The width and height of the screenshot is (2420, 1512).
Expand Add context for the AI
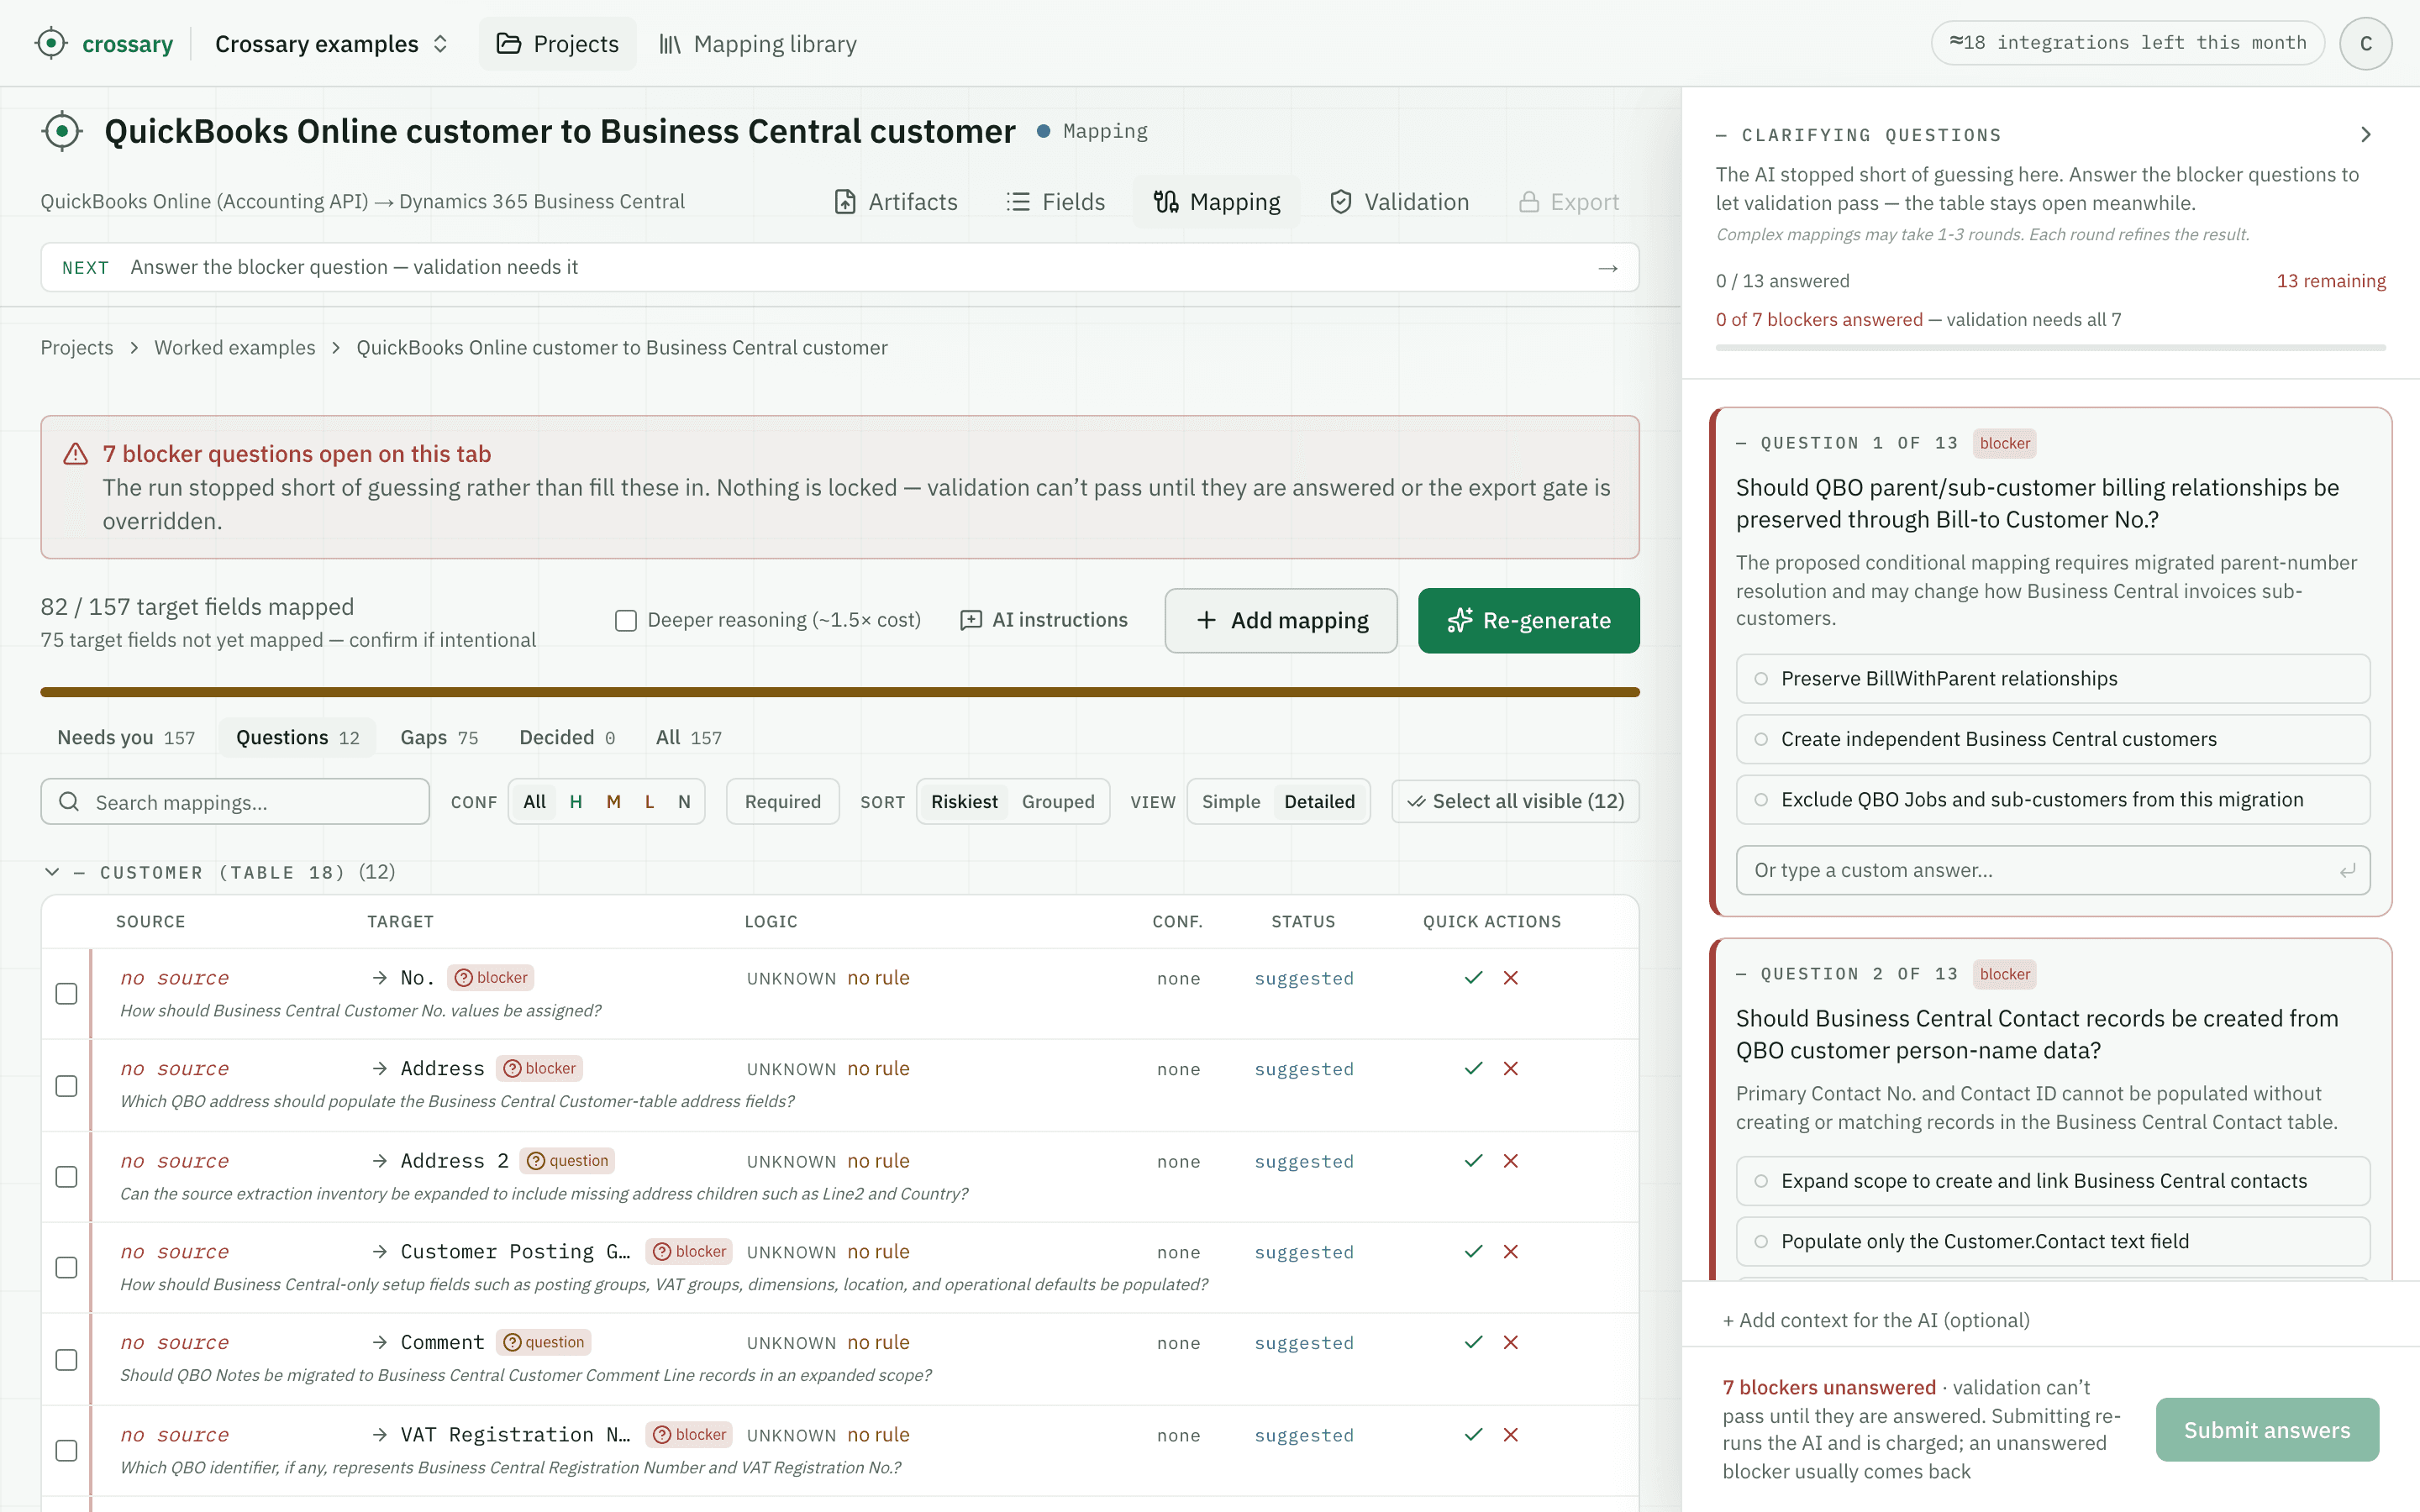1876,1320
